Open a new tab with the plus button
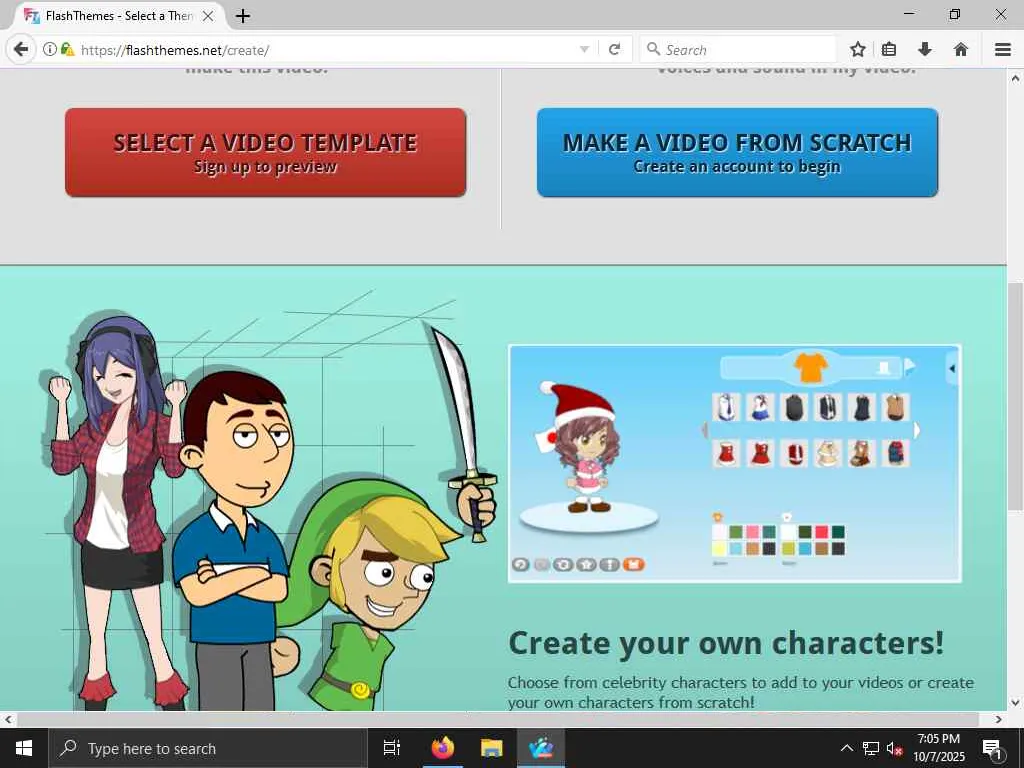Image resolution: width=1024 pixels, height=768 pixels. coord(242,16)
